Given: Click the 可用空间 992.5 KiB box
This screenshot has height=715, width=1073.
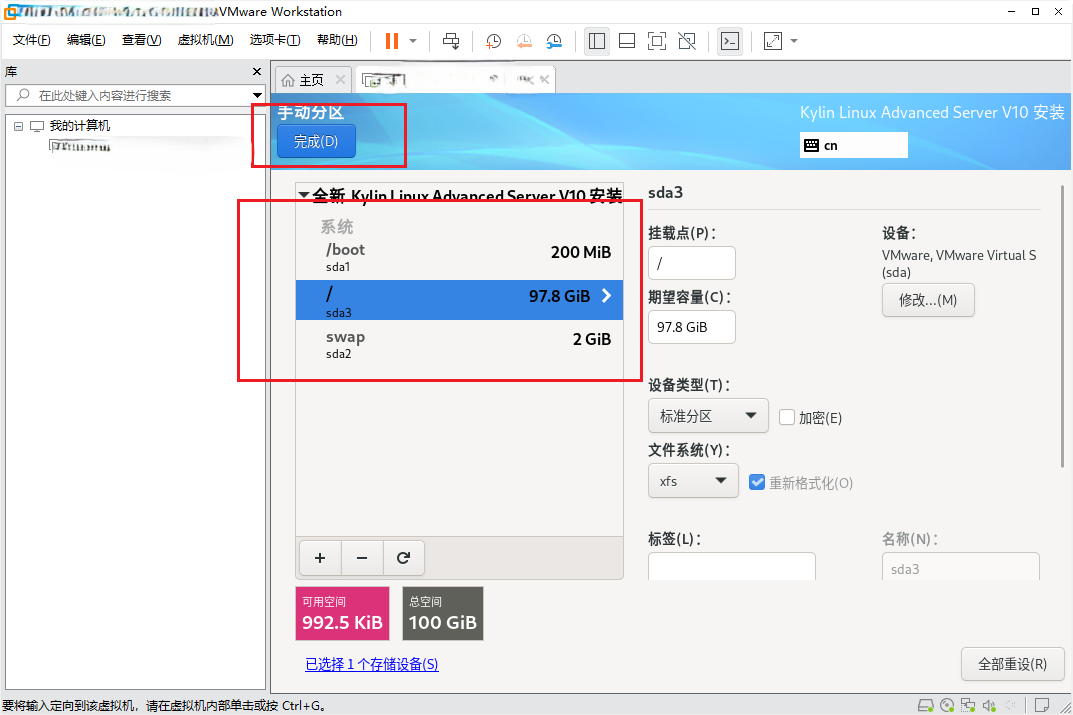Looking at the screenshot, I should 343,613.
